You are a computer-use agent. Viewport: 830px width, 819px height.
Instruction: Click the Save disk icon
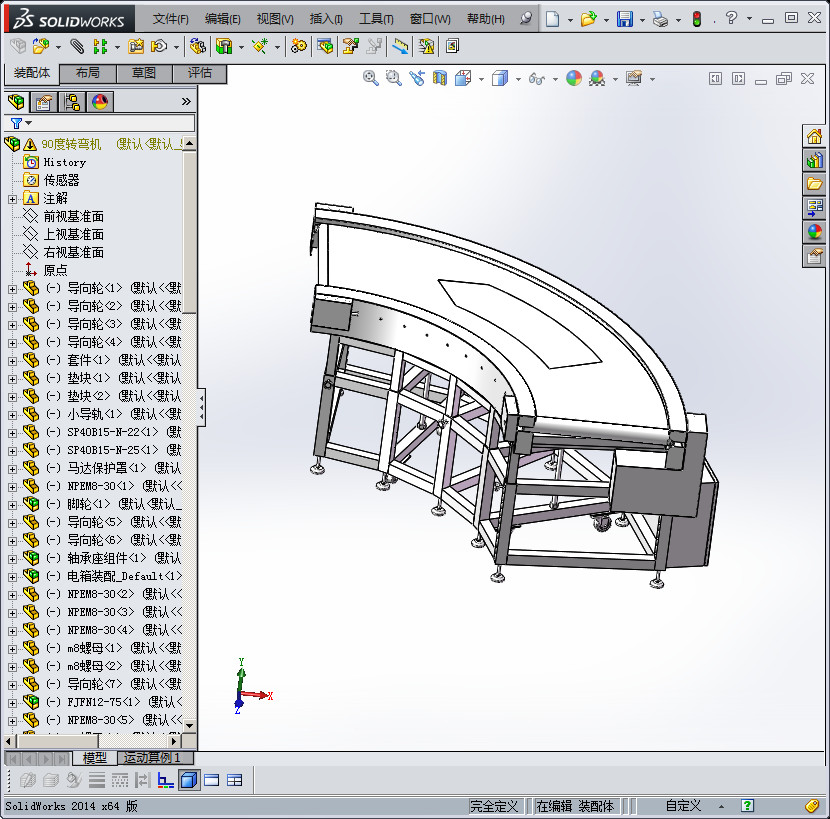point(625,19)
